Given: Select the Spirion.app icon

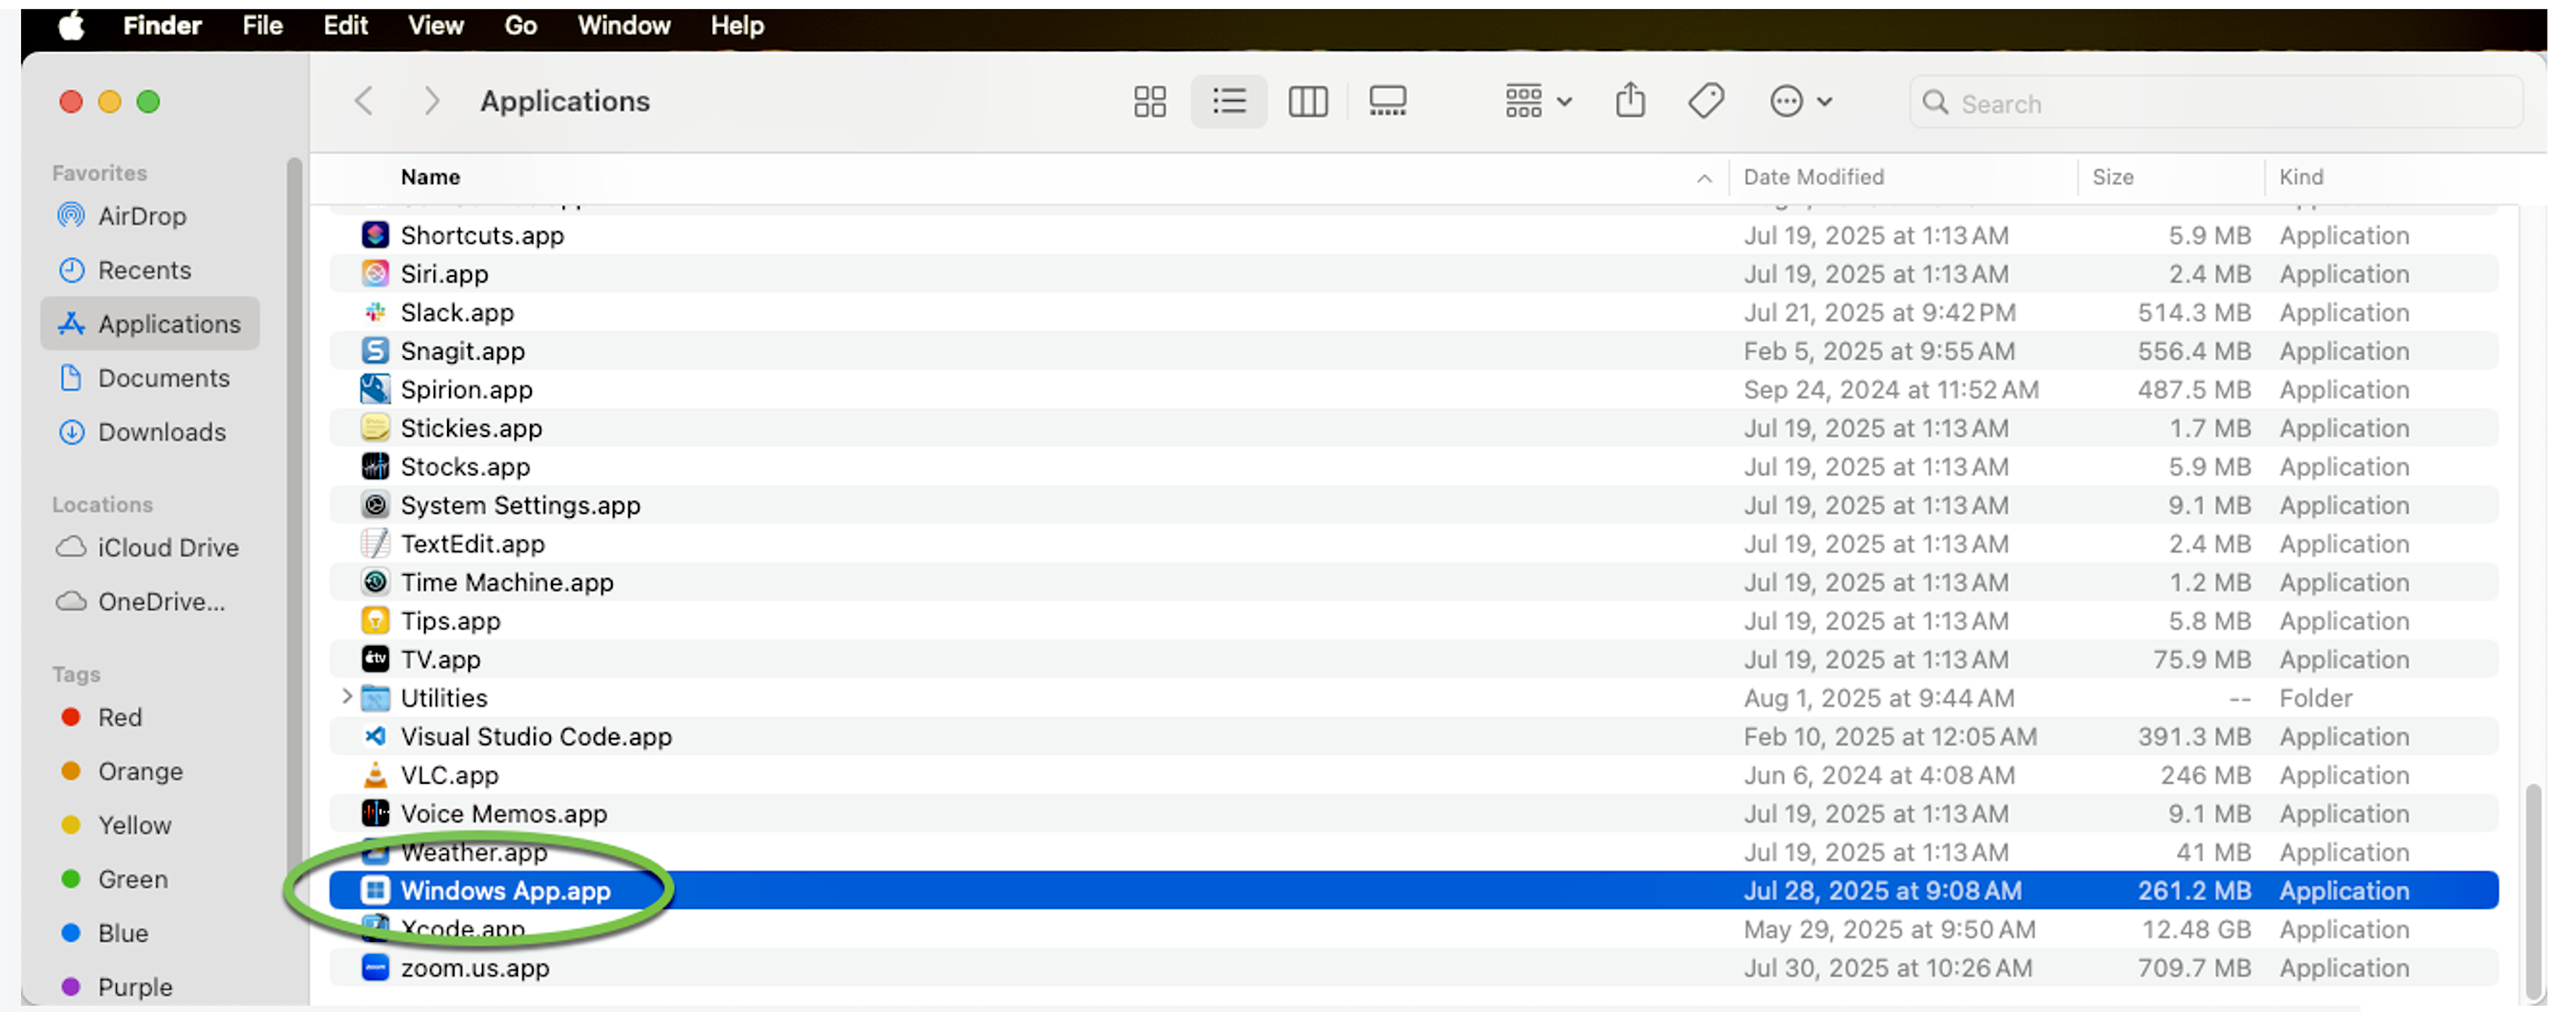Looking at the screenshot, I should (x=375, y=389).
